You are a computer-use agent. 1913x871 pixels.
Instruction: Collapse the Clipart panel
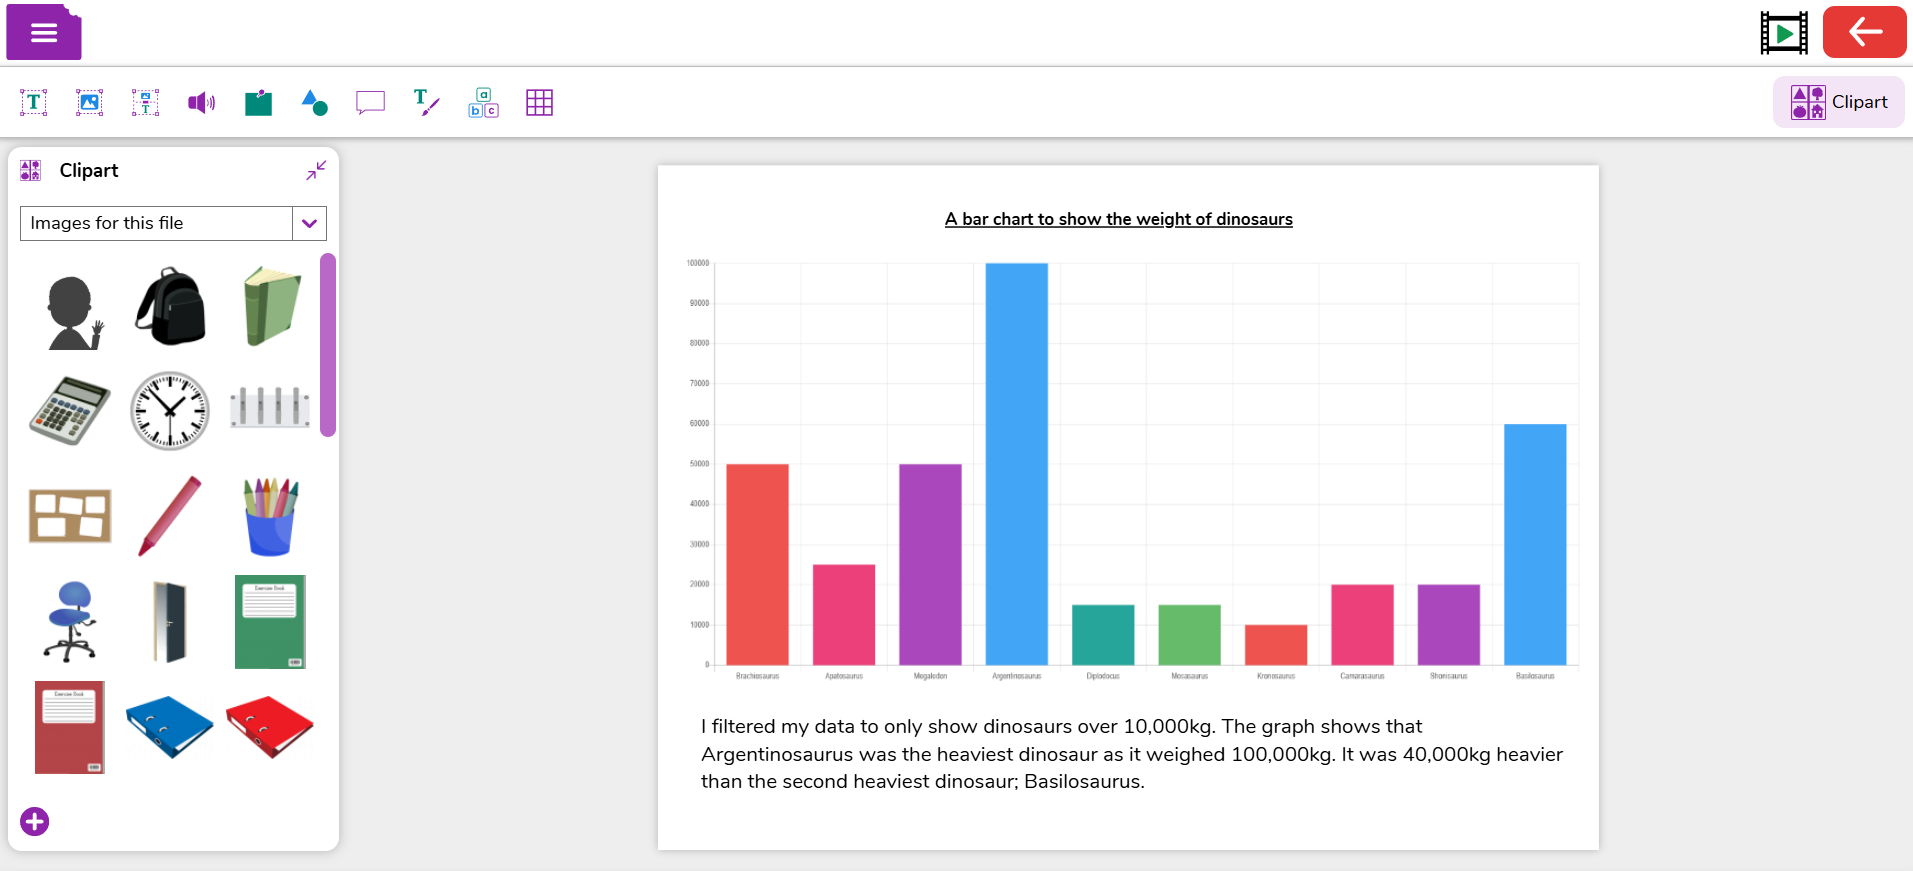(316, 170)
